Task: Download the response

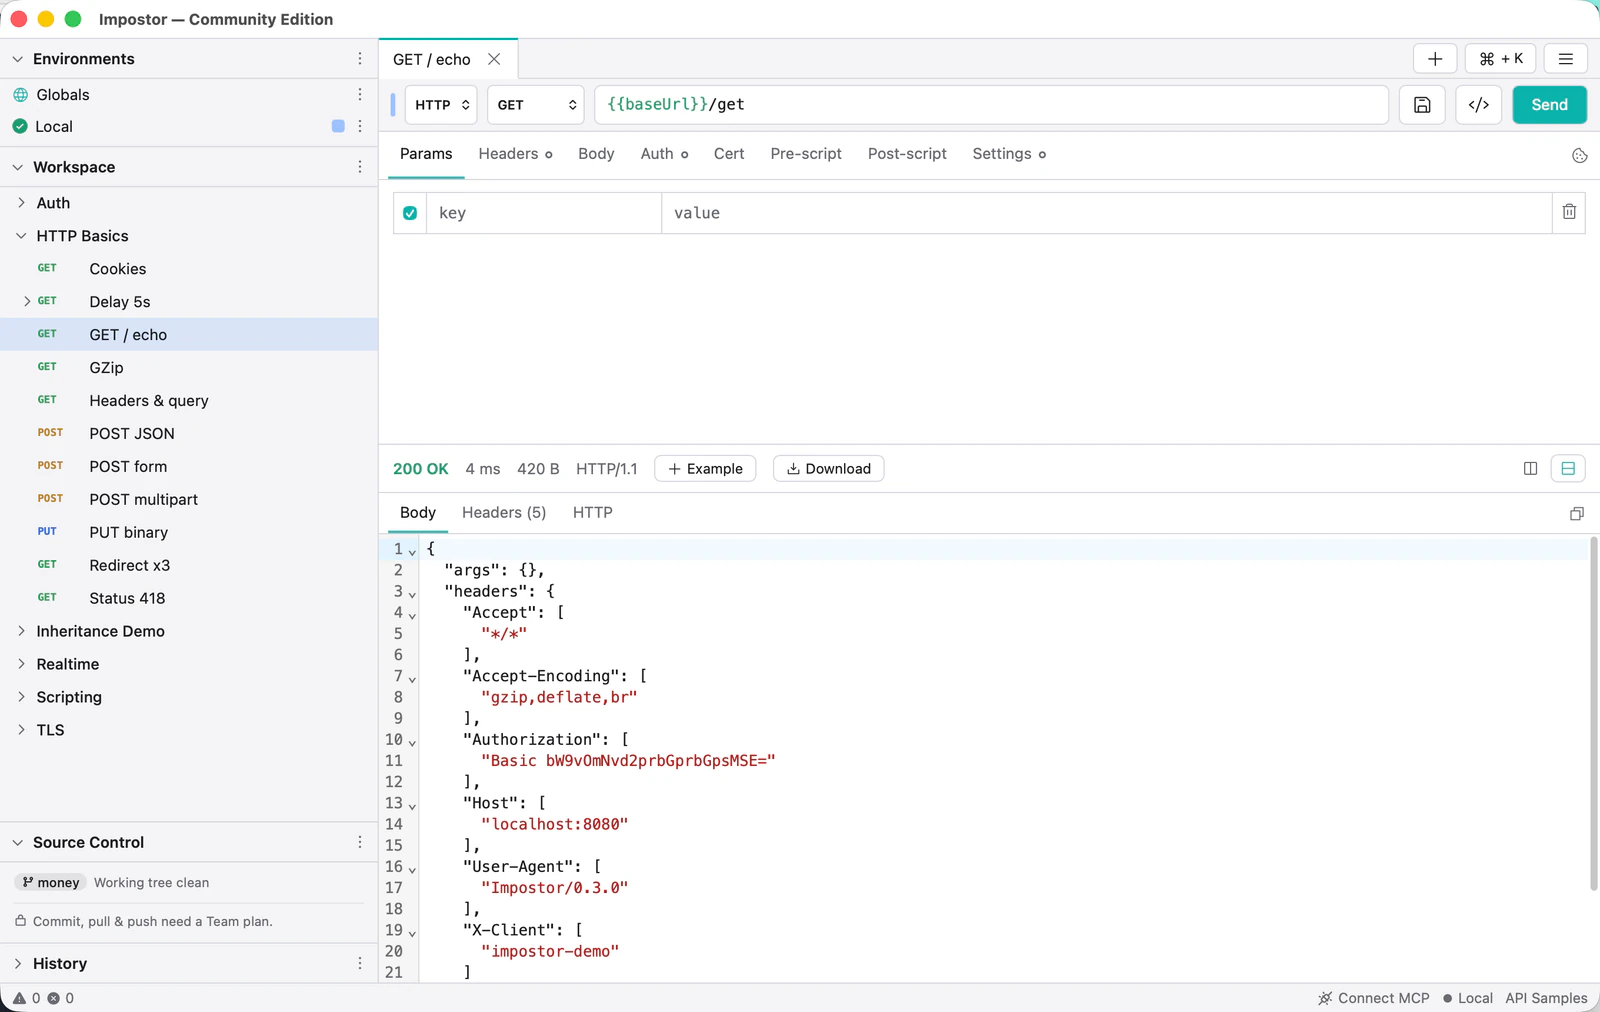Action: coord(829,469)
